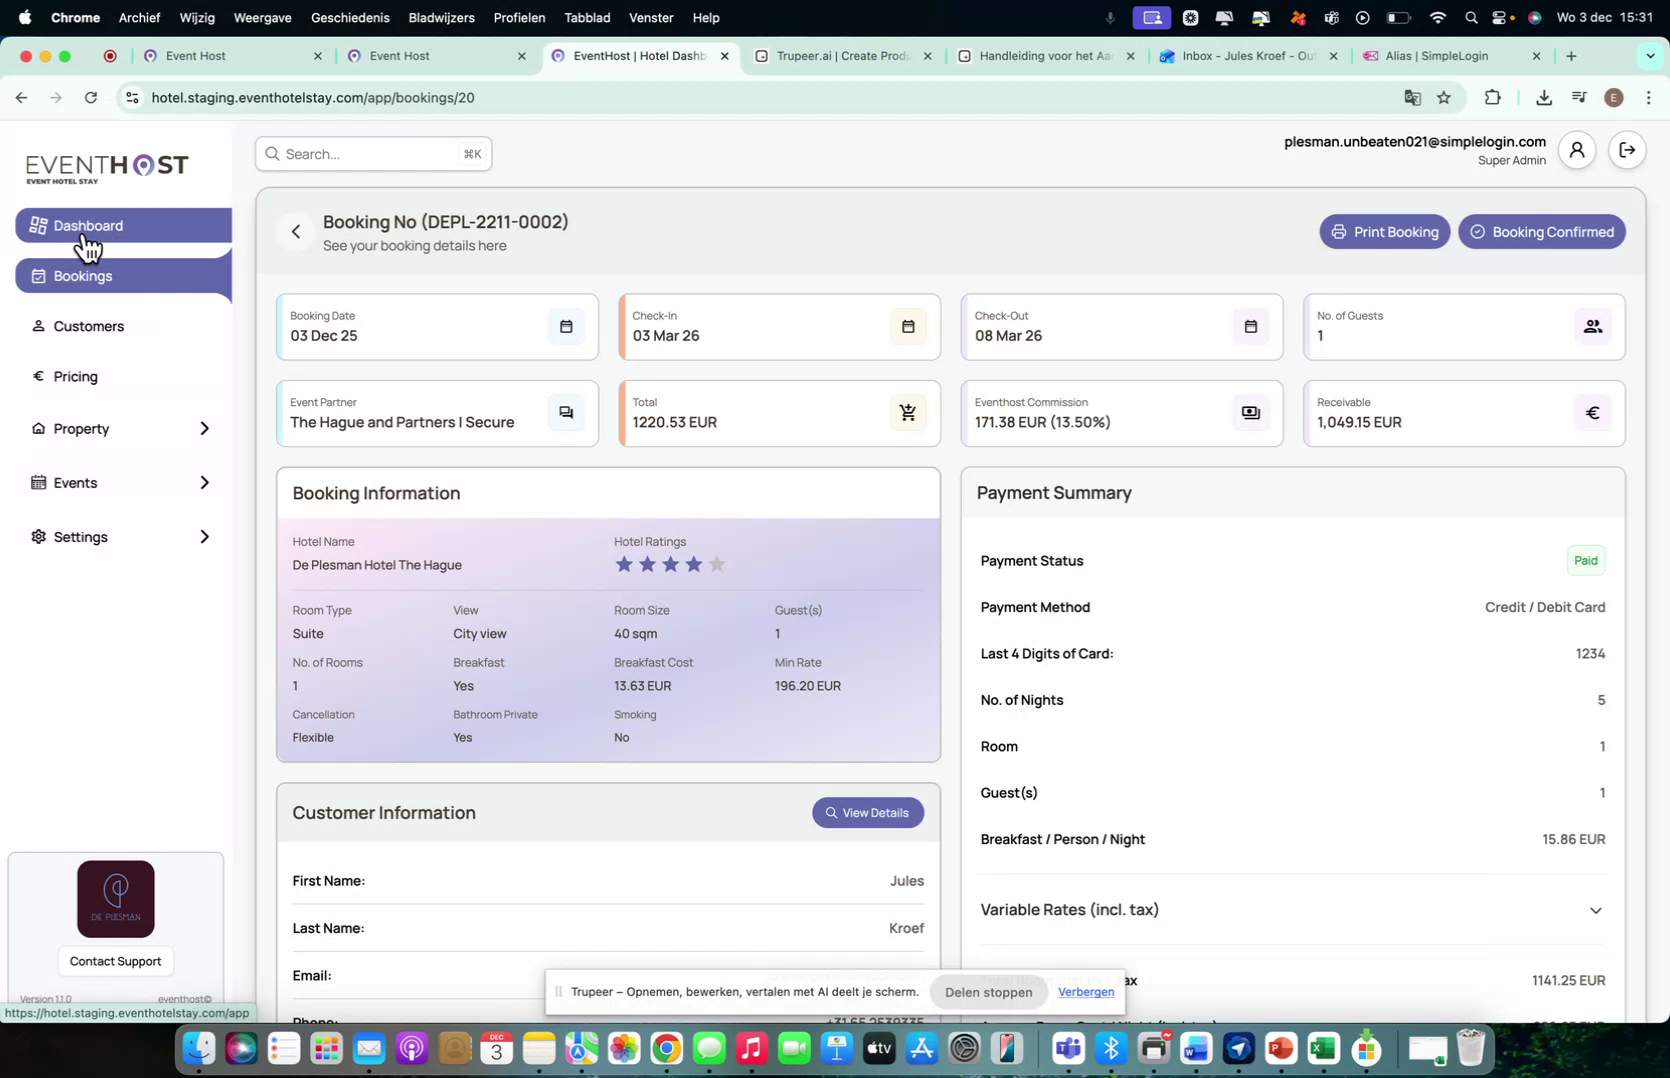1670x1078 pixels.
Task: Expand the Events sidebar section
Action: pyautogui.click(x=76, y=482)
